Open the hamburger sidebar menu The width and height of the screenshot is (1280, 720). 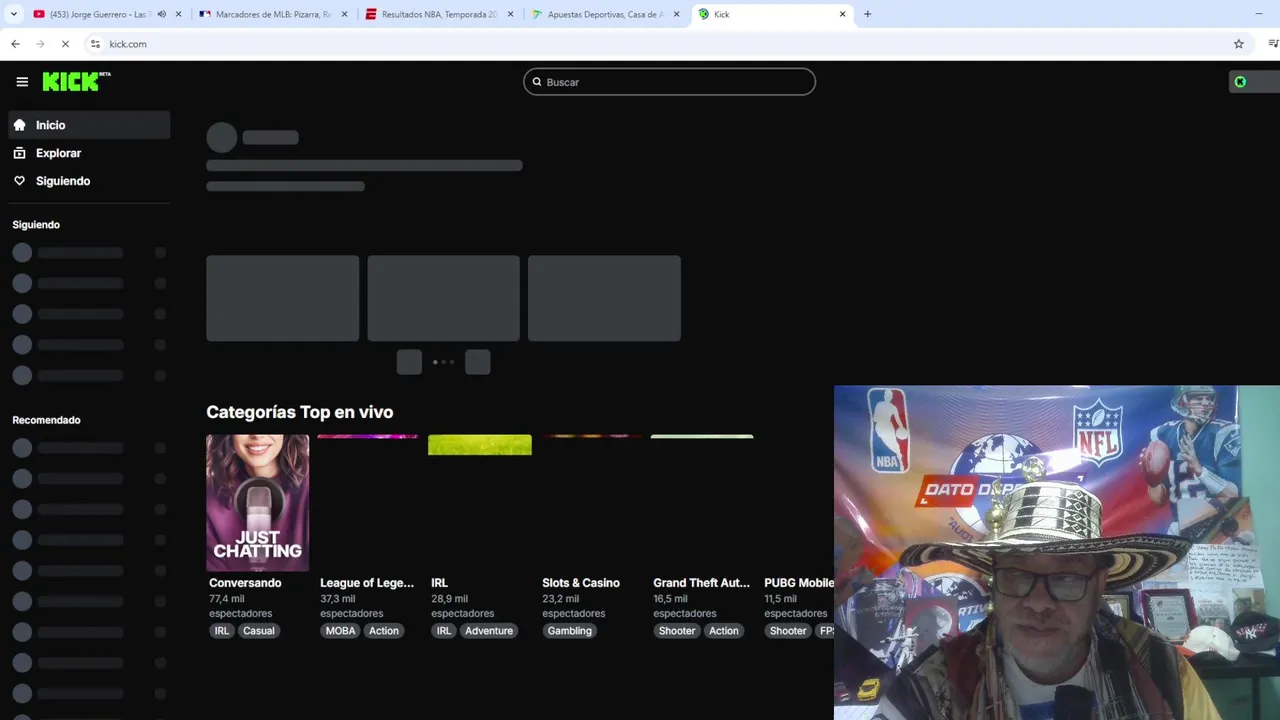point(22,82)
